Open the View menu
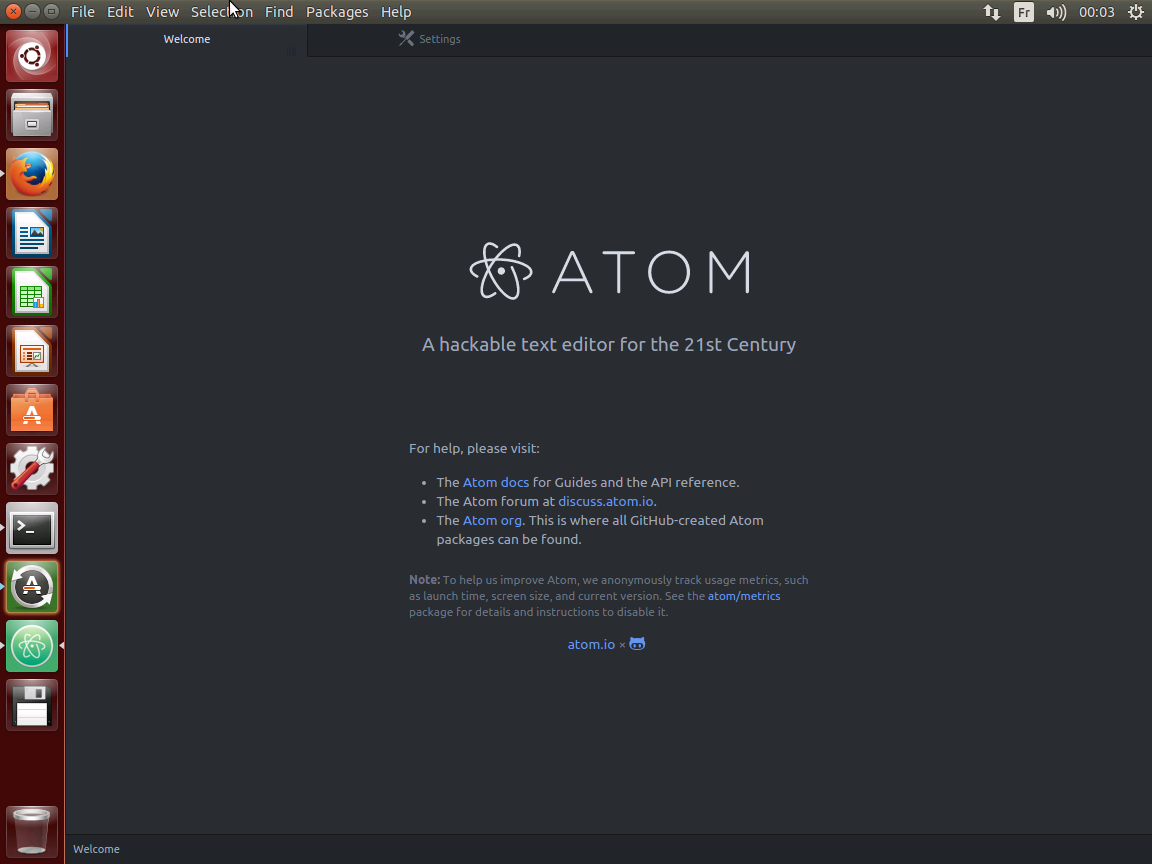 (x=162, y=12)
